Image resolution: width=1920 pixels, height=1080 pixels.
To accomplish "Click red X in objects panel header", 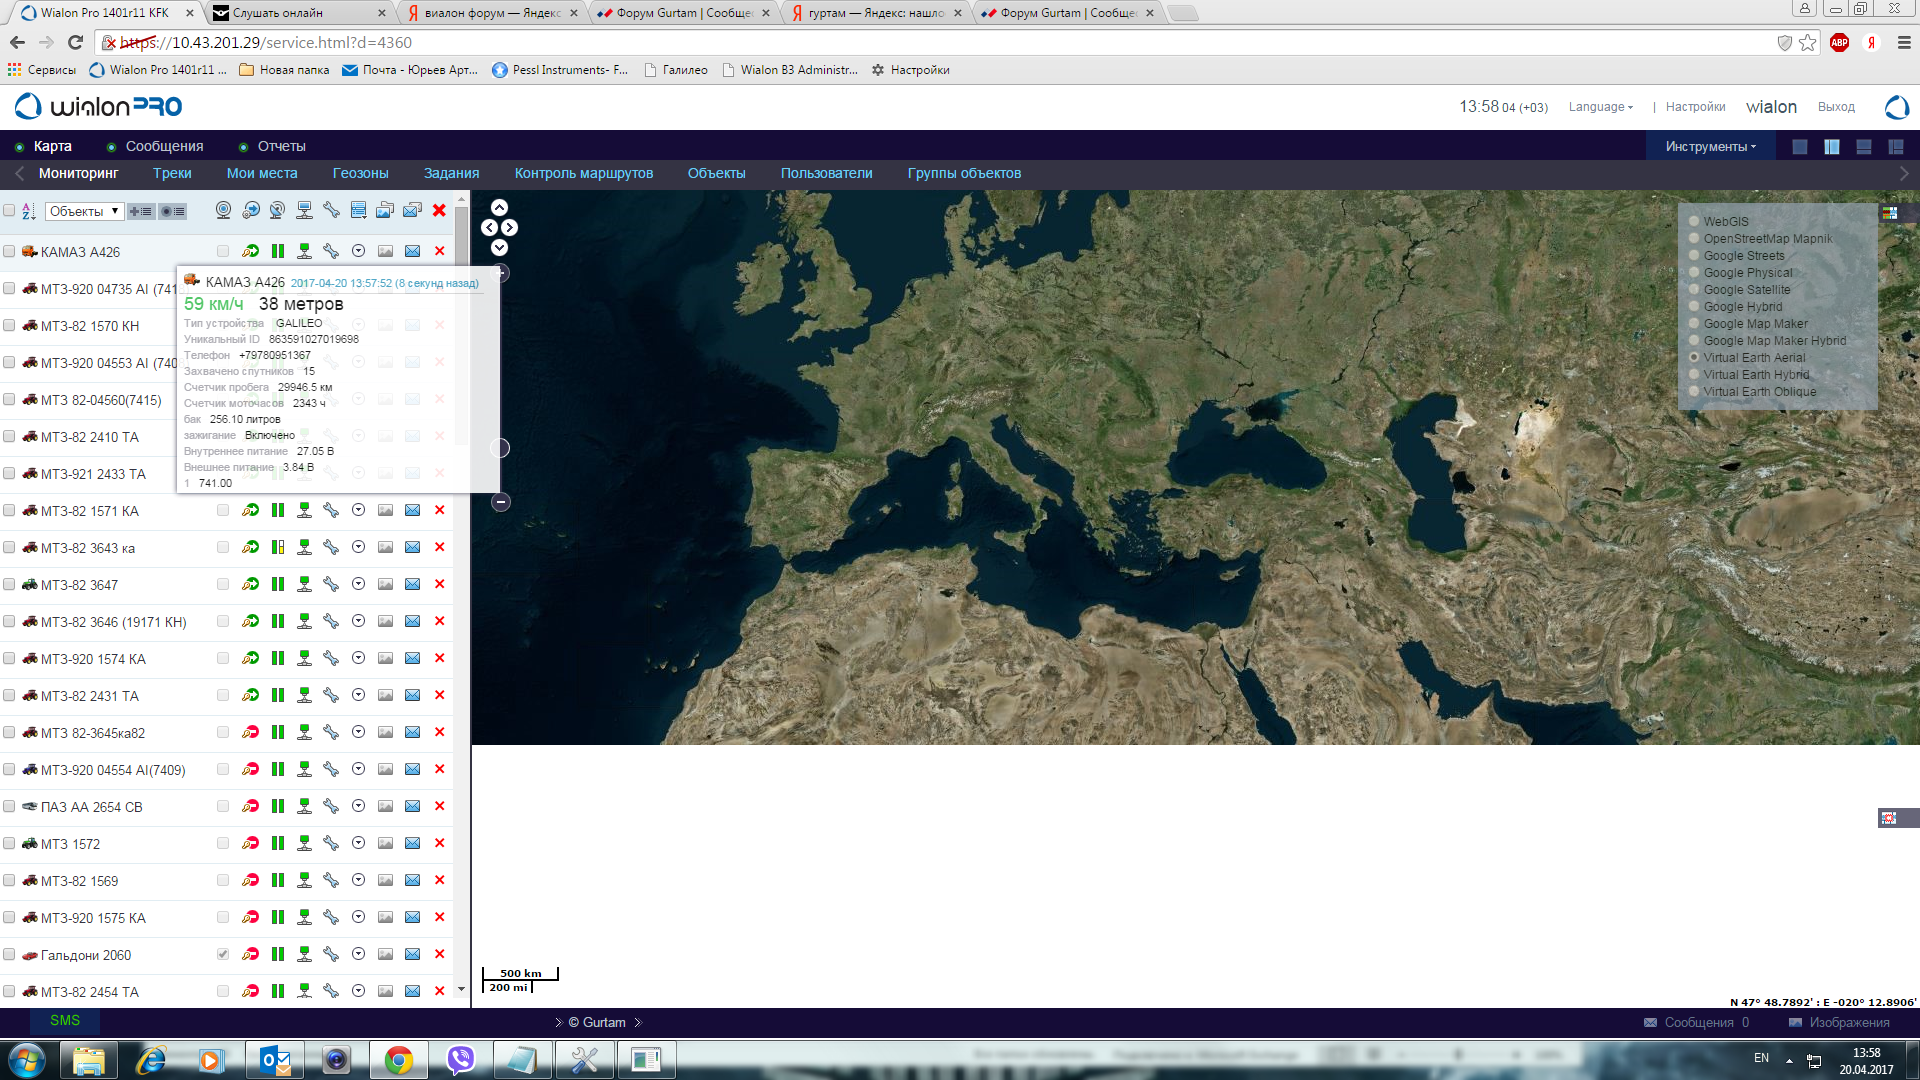I will click(439, 211).
